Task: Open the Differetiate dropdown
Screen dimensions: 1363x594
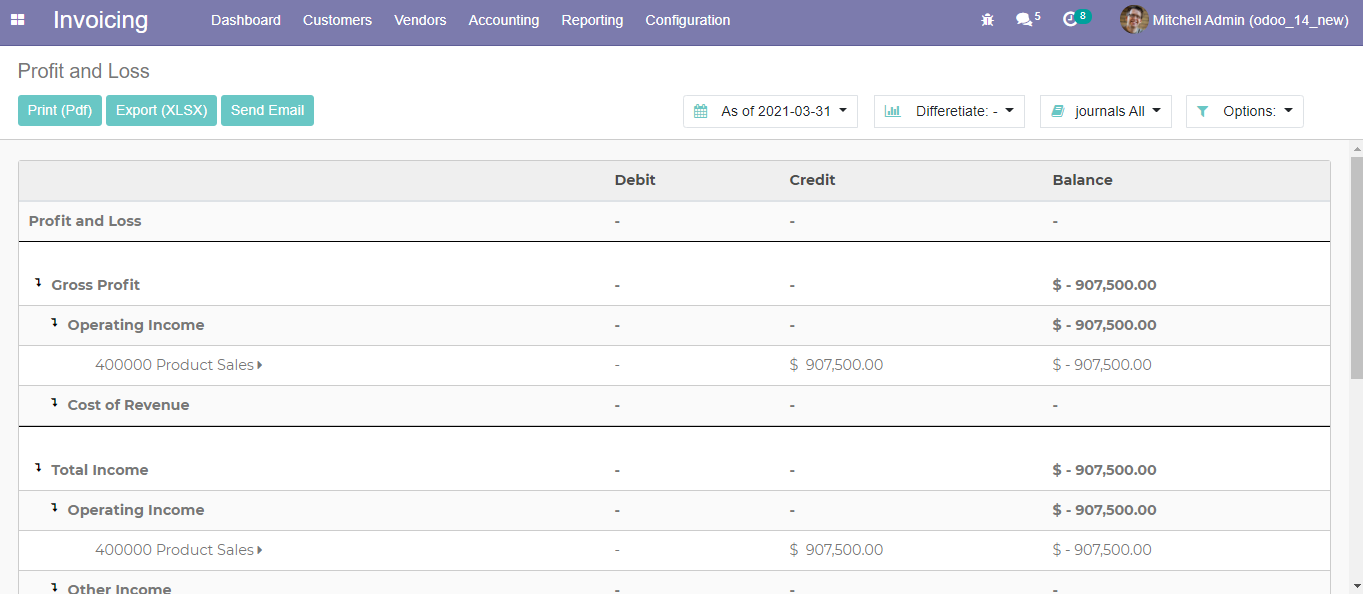Action: point(948,111)
